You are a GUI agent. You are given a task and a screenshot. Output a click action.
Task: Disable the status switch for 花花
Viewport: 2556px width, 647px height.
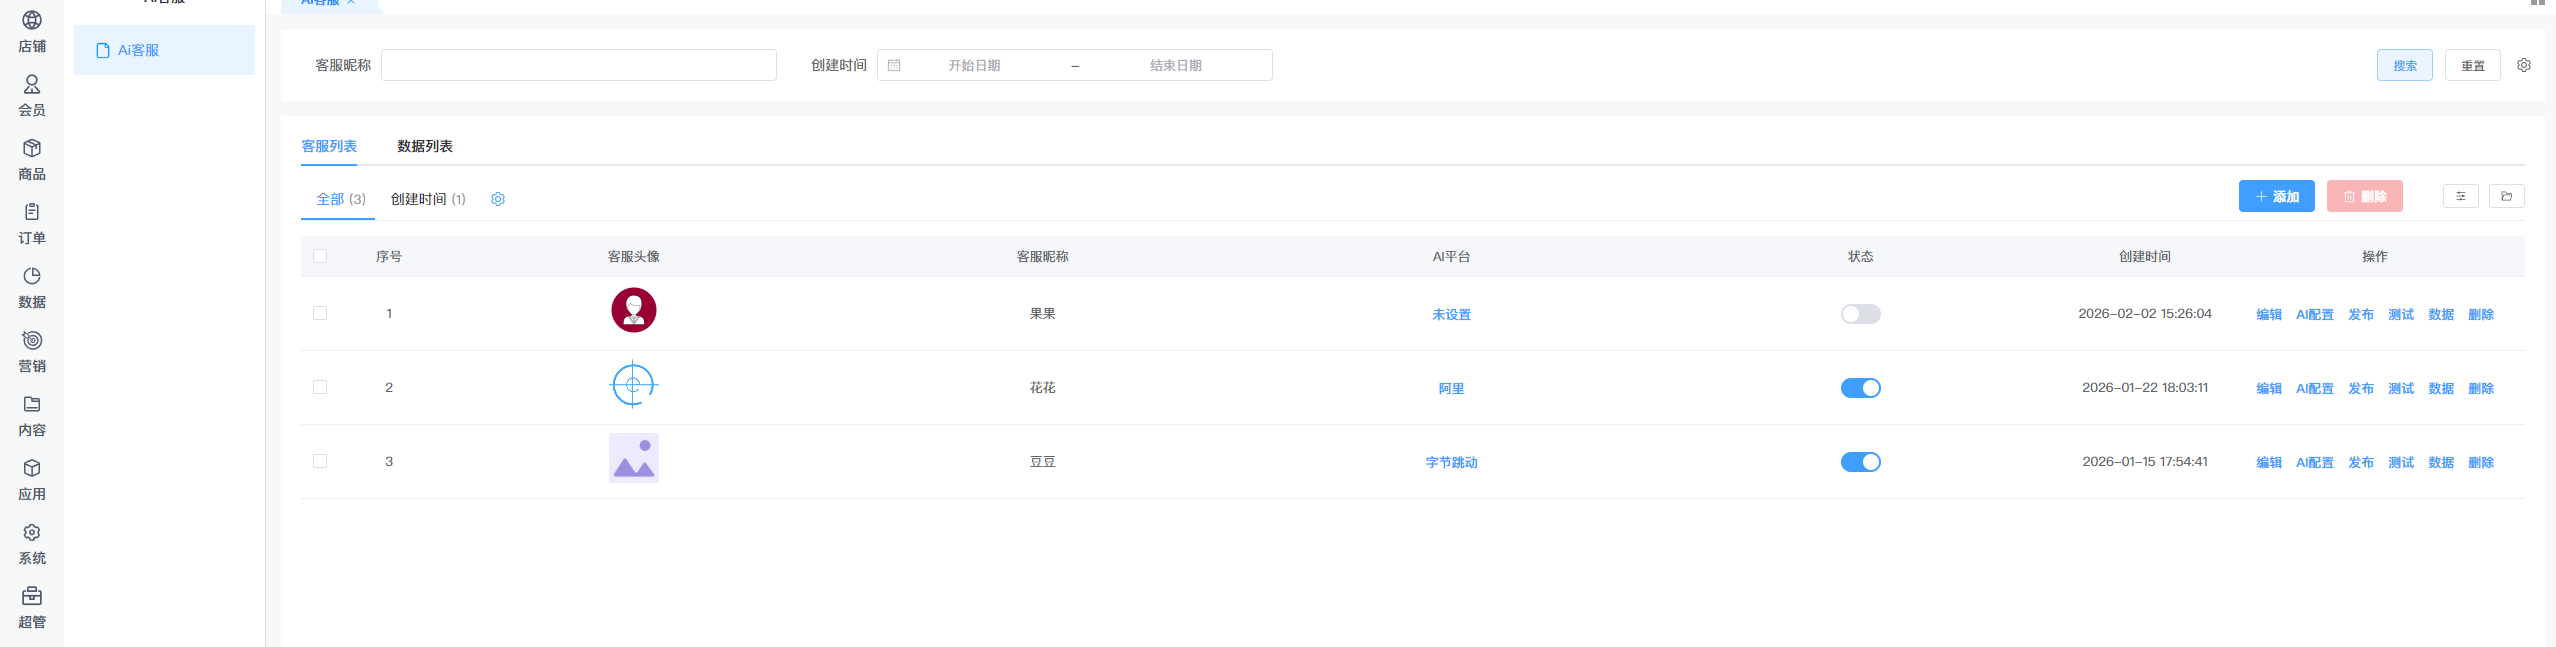point(1861,388)
